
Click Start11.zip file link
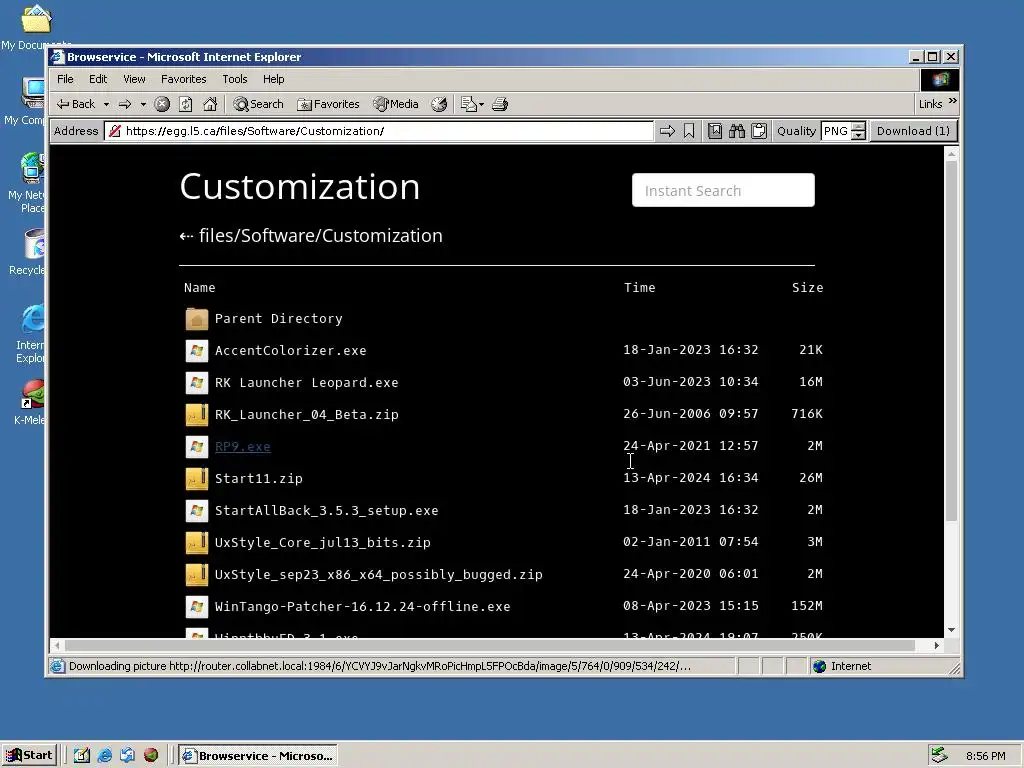(x=259, y=479)
